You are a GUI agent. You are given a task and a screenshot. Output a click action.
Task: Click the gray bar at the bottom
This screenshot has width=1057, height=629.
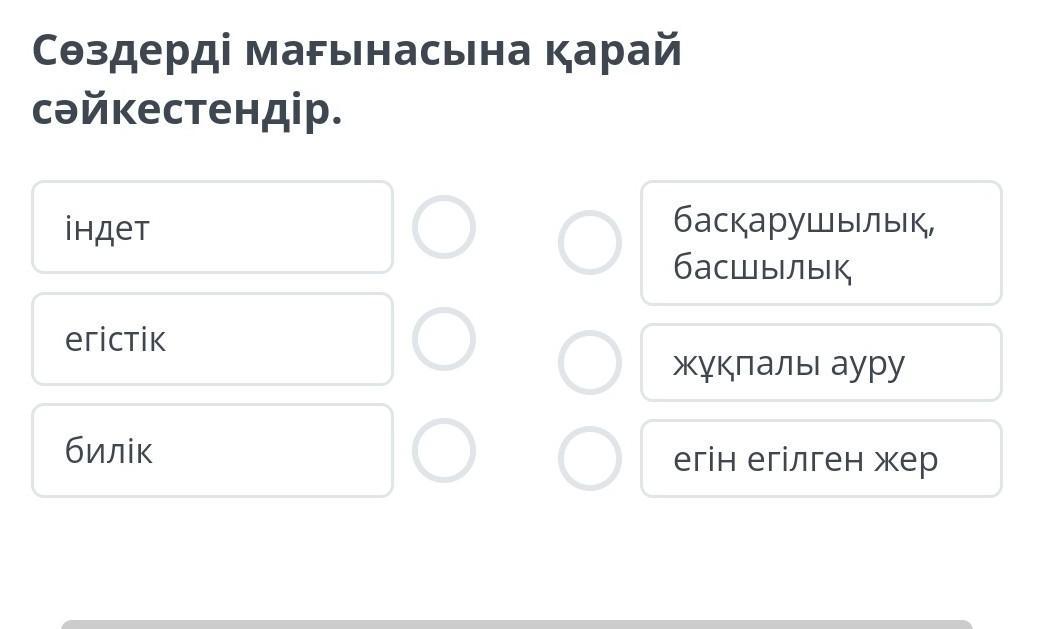516,624
